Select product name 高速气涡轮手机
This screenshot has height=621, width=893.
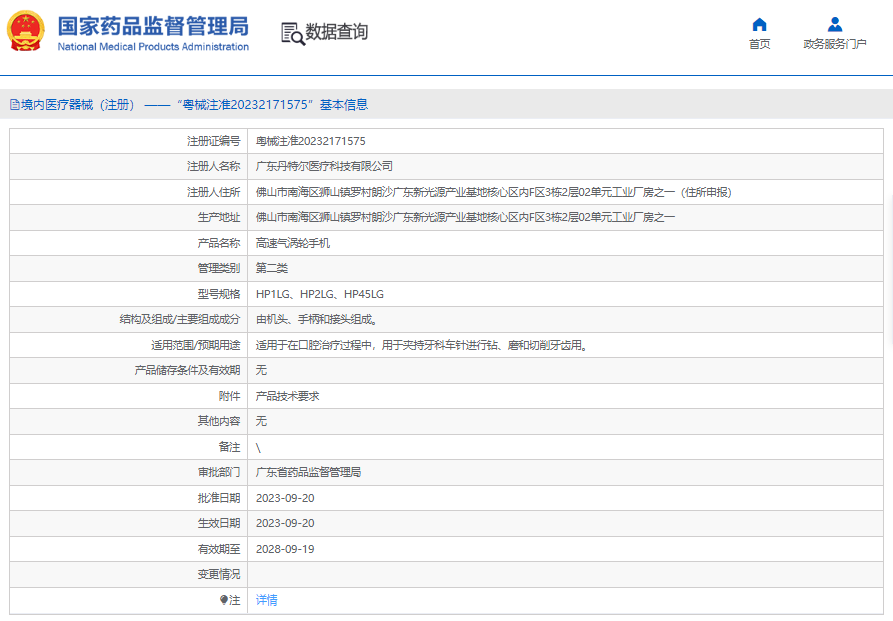tap(293, 243)
